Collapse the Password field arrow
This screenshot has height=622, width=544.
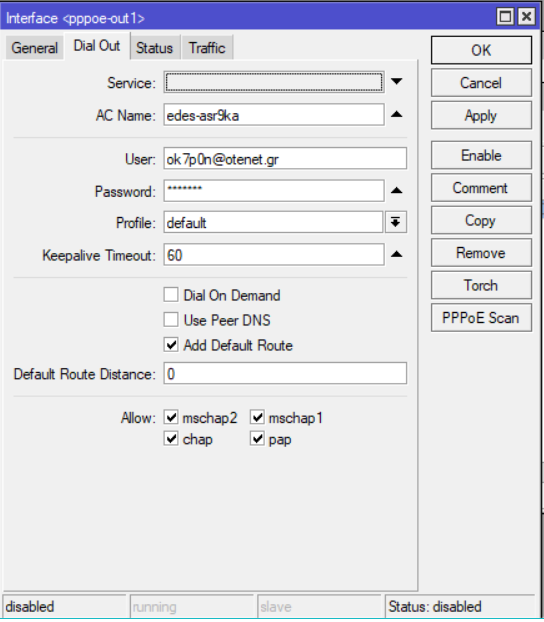(396, 191)
